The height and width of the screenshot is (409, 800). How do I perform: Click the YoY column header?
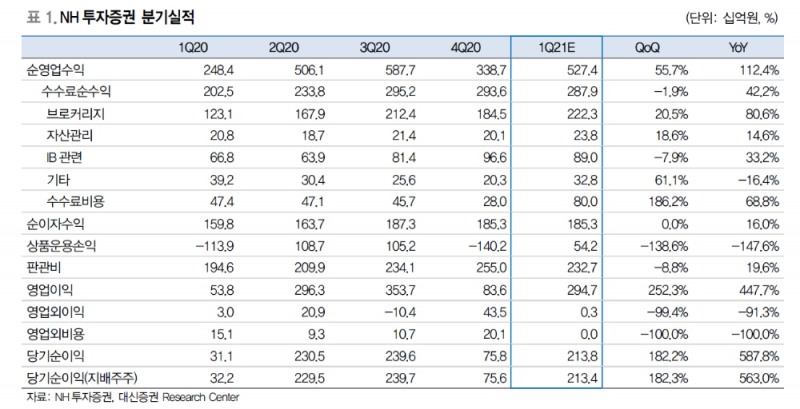[x=742, y=49]
